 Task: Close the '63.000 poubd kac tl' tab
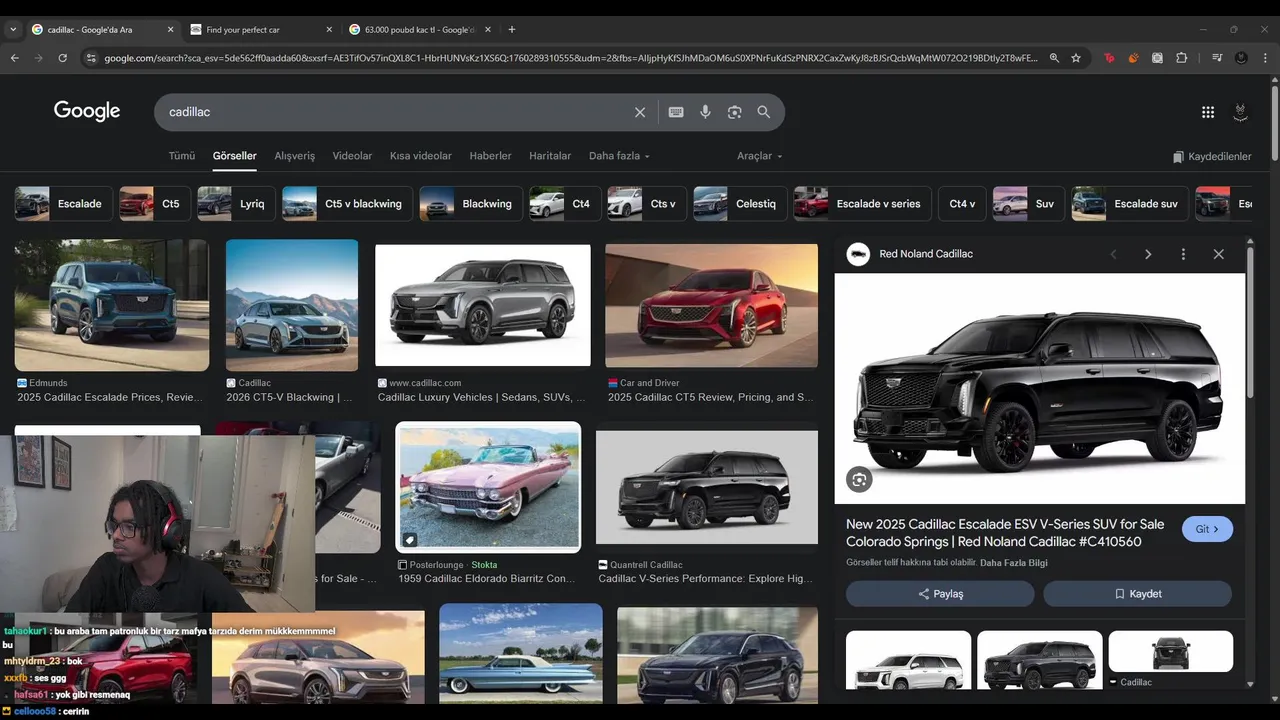click(490, 30)
